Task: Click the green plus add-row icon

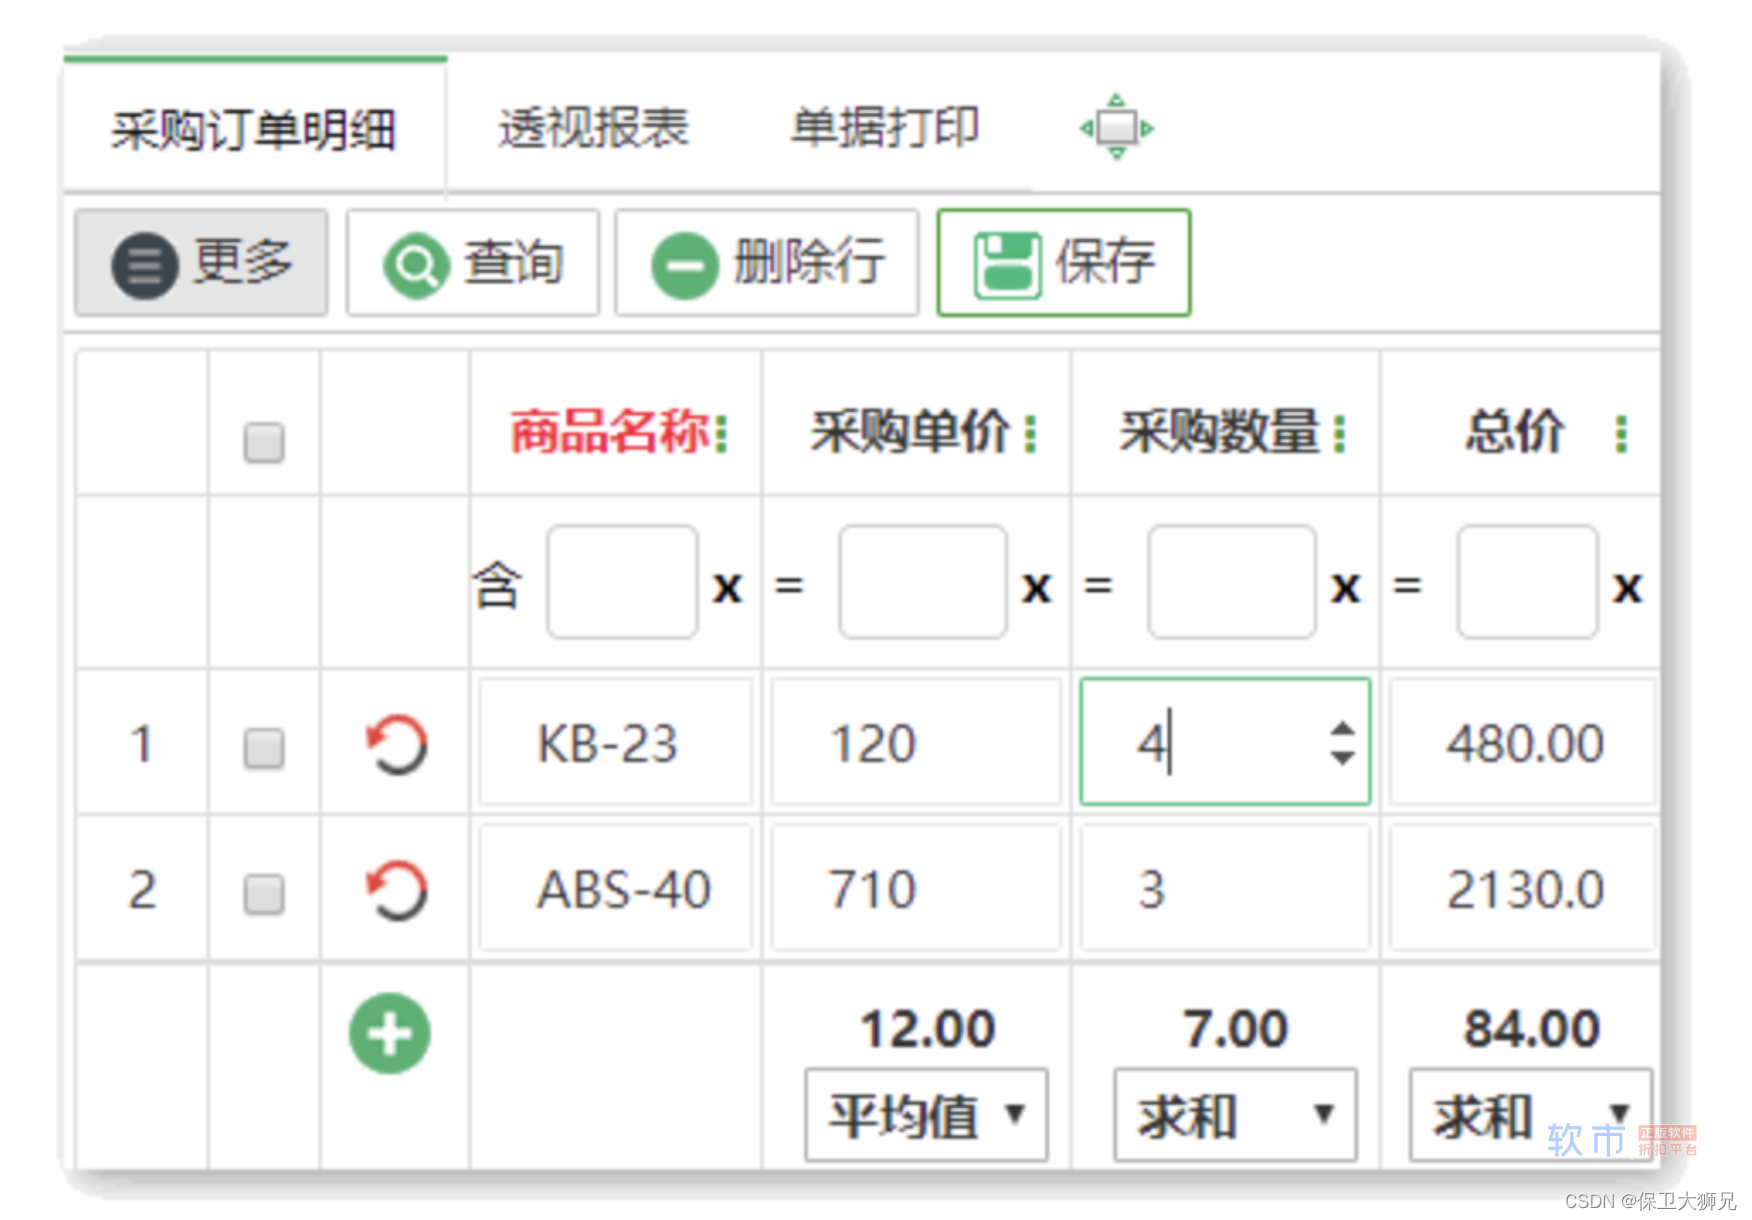Action: coord(390,1034)
